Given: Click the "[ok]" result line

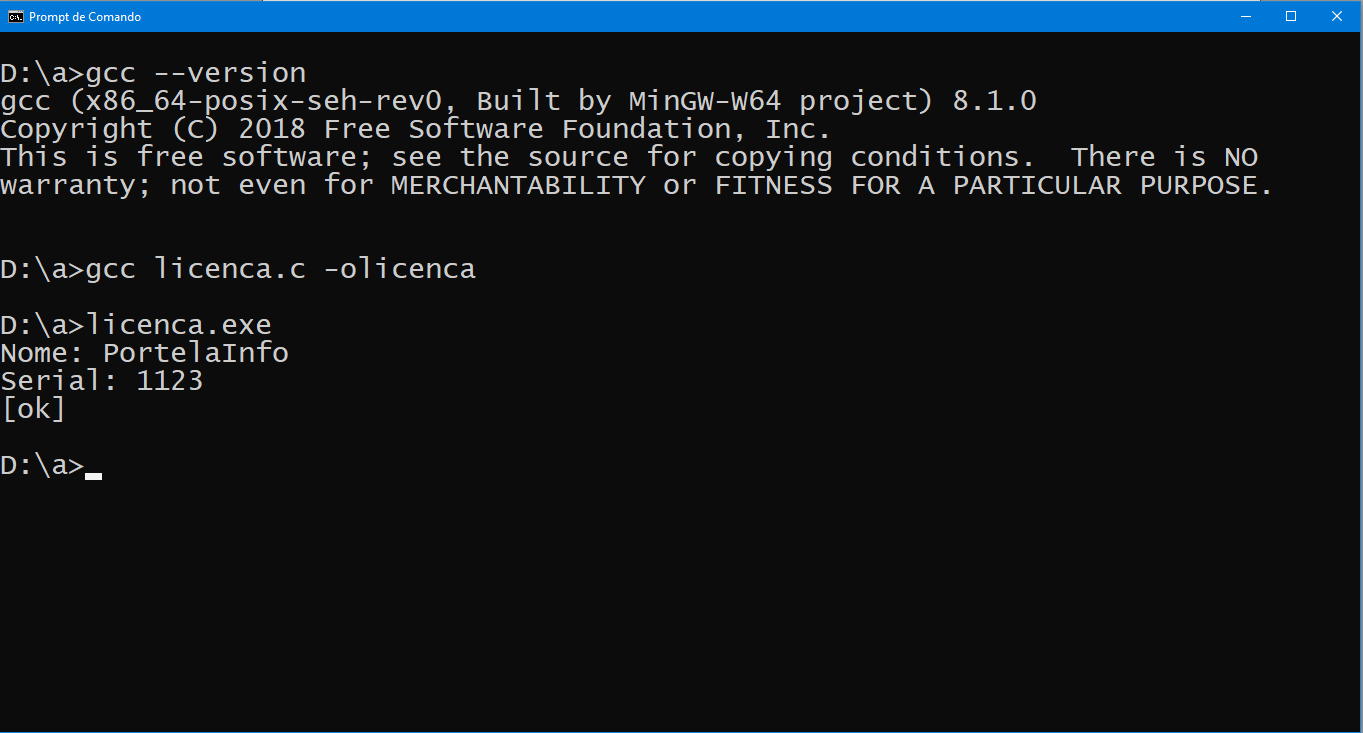Looking at the screenshot, I should pyautogui.click(x=34, y=409).
